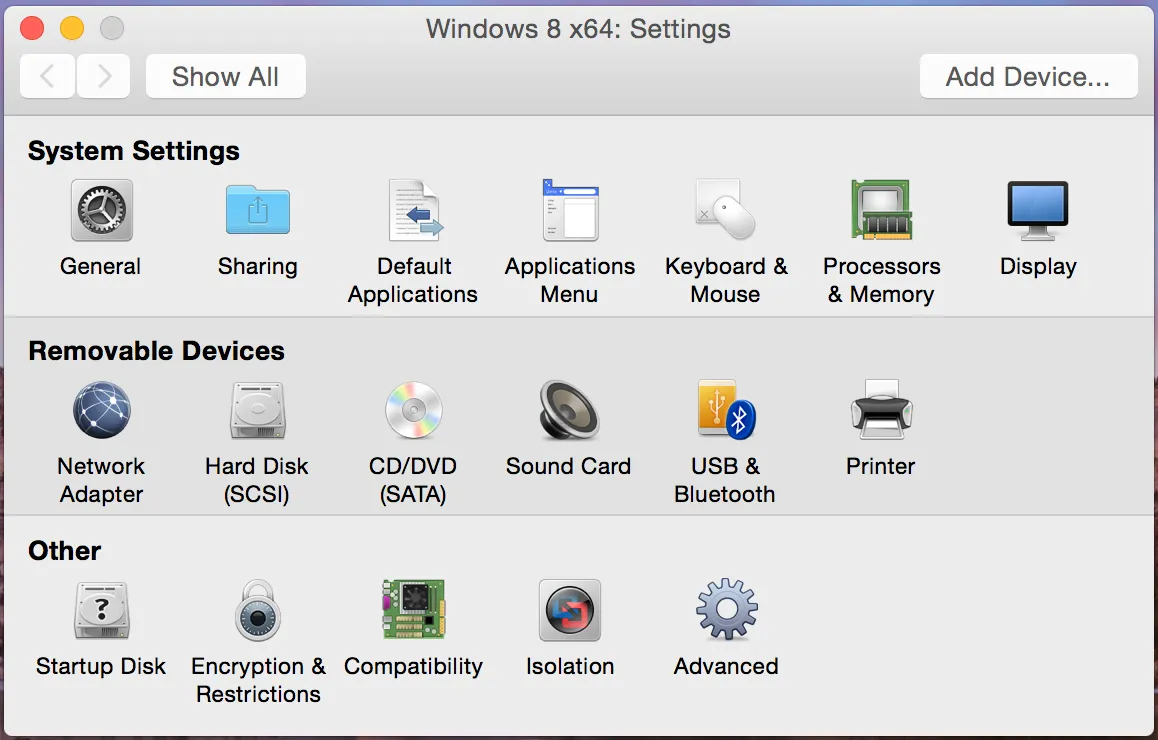1158x740 pixels.
Task: Open Default Applications settings
Action: point(414,210)
